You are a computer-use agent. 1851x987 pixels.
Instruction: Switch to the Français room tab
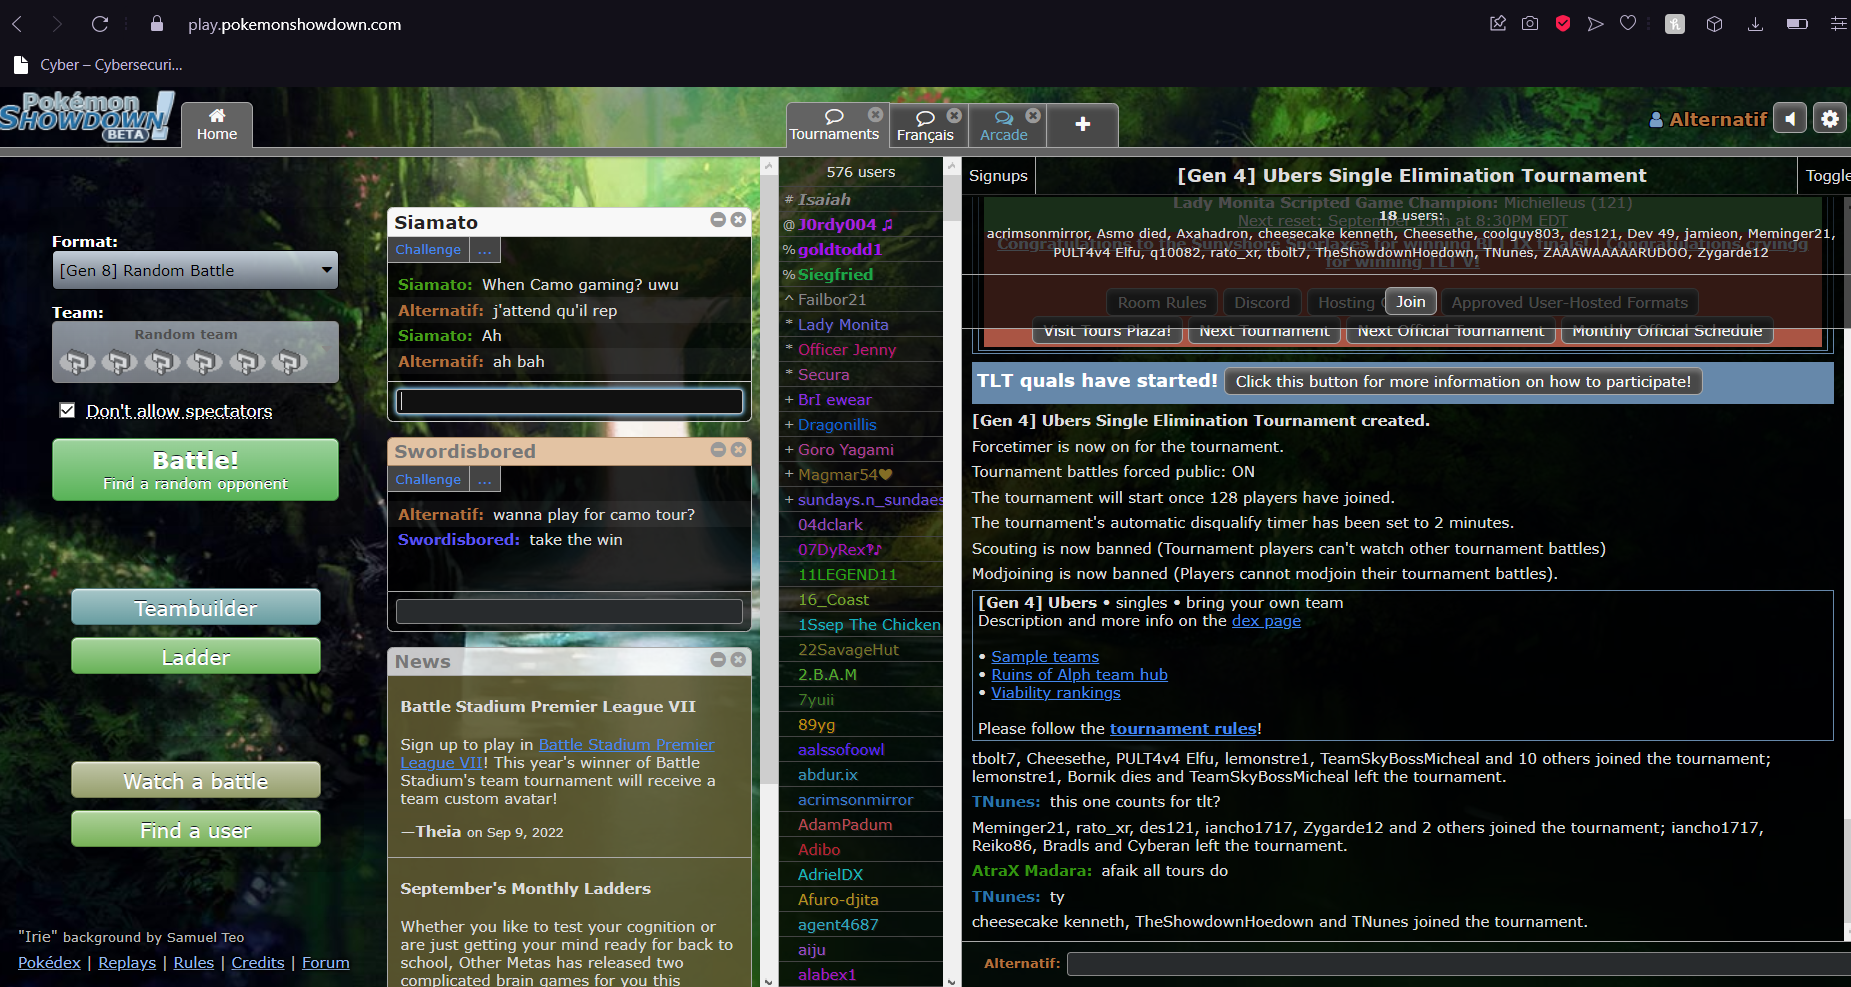tap(925, 126)
